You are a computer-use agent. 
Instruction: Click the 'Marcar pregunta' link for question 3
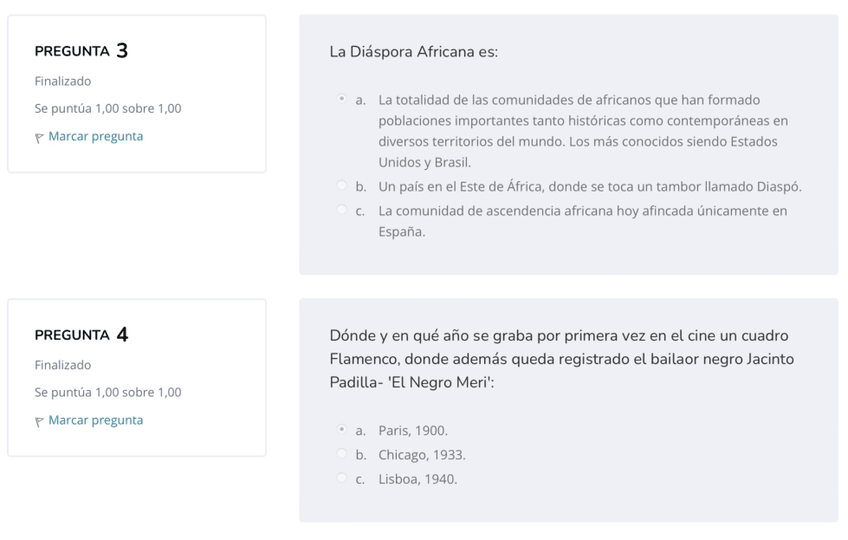click(95, 136)
